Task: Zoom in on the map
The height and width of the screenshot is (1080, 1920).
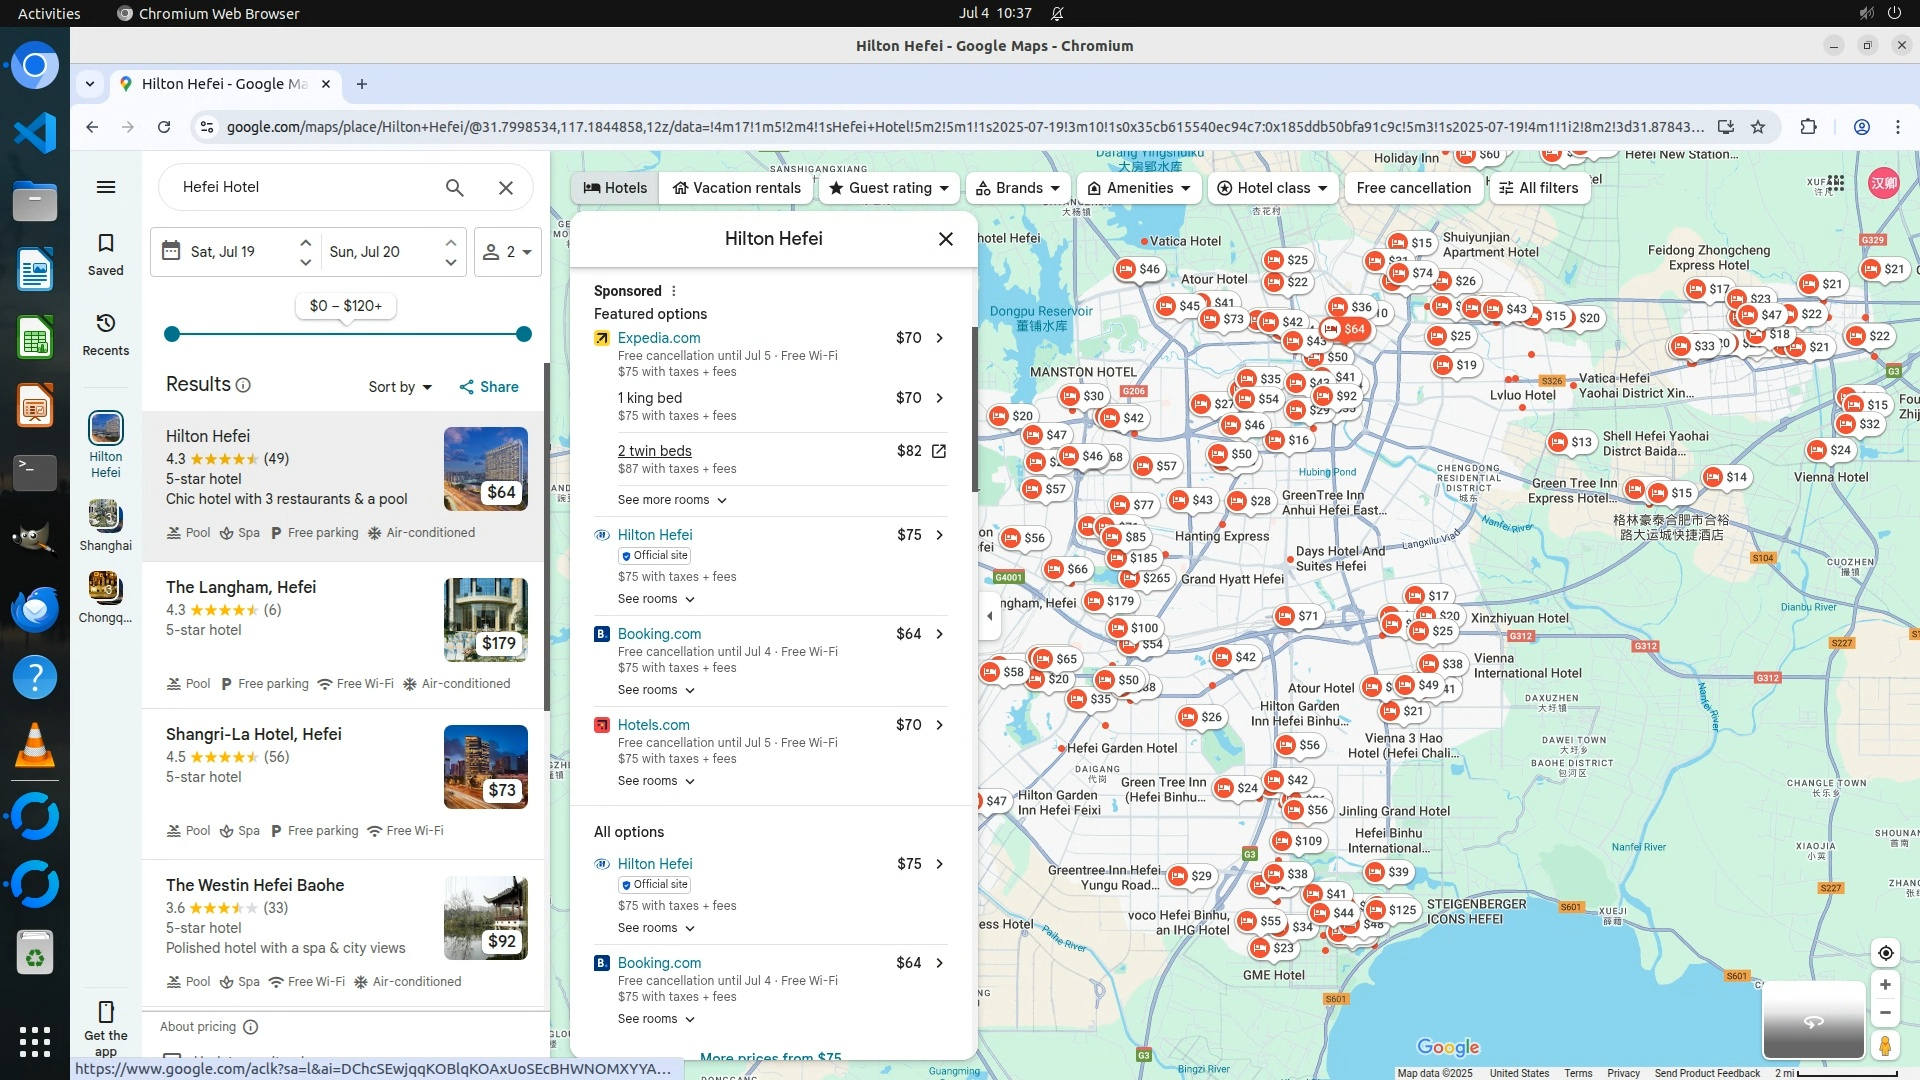Action: tap(1885, 985)
